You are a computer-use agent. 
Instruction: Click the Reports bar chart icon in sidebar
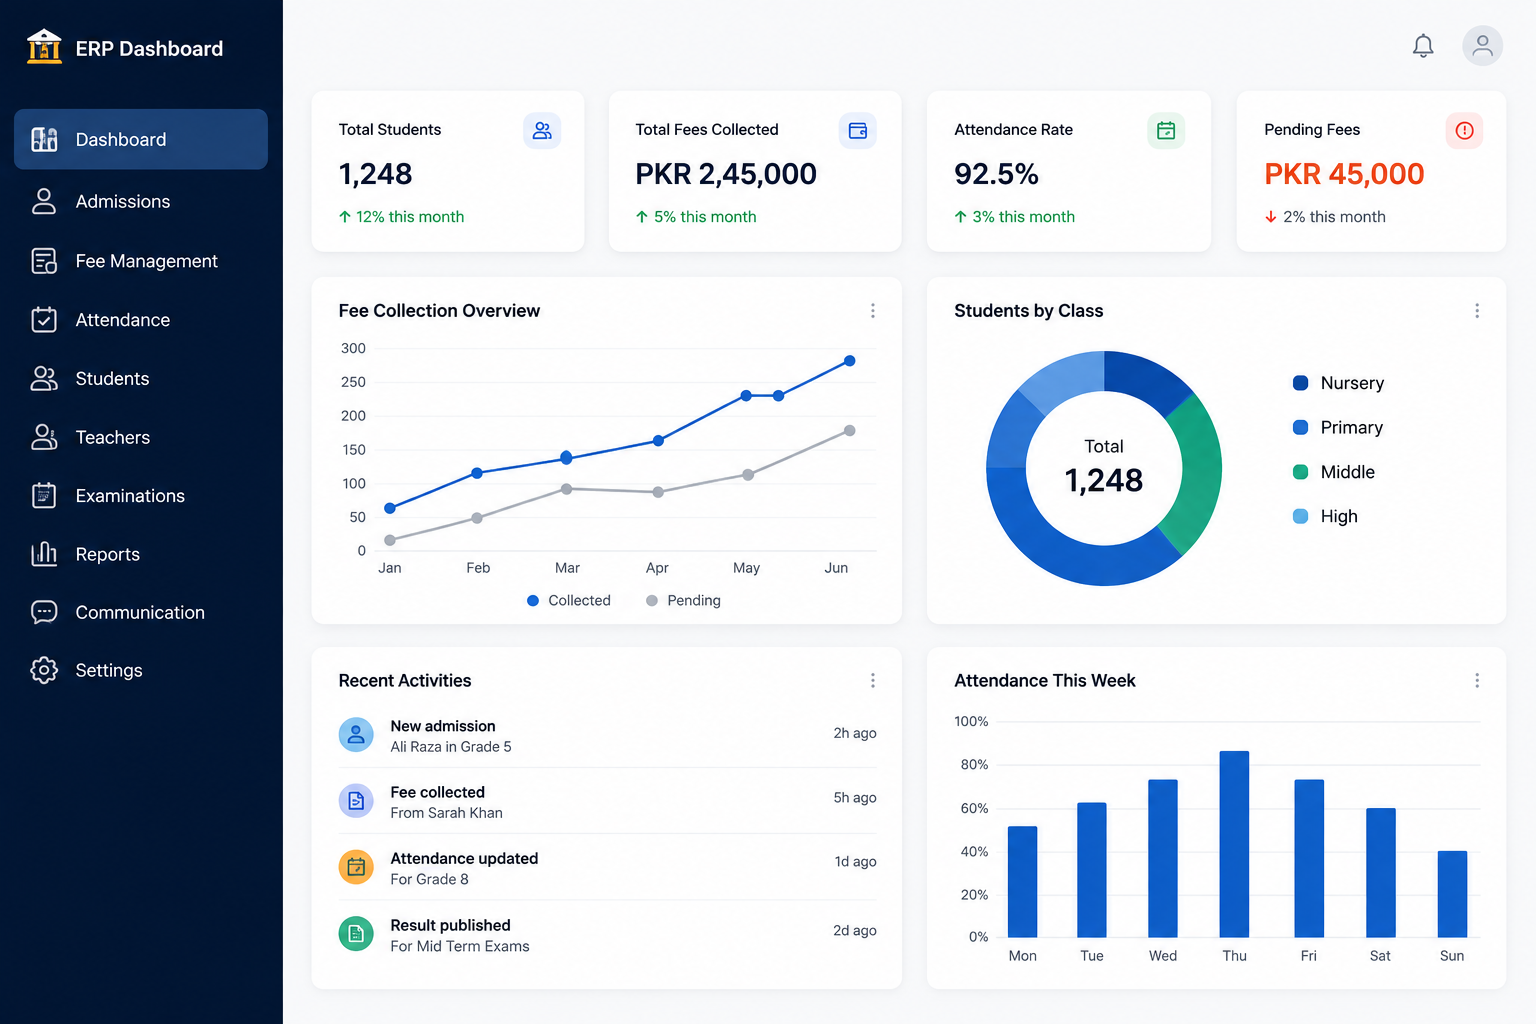[x=44, y=554]
